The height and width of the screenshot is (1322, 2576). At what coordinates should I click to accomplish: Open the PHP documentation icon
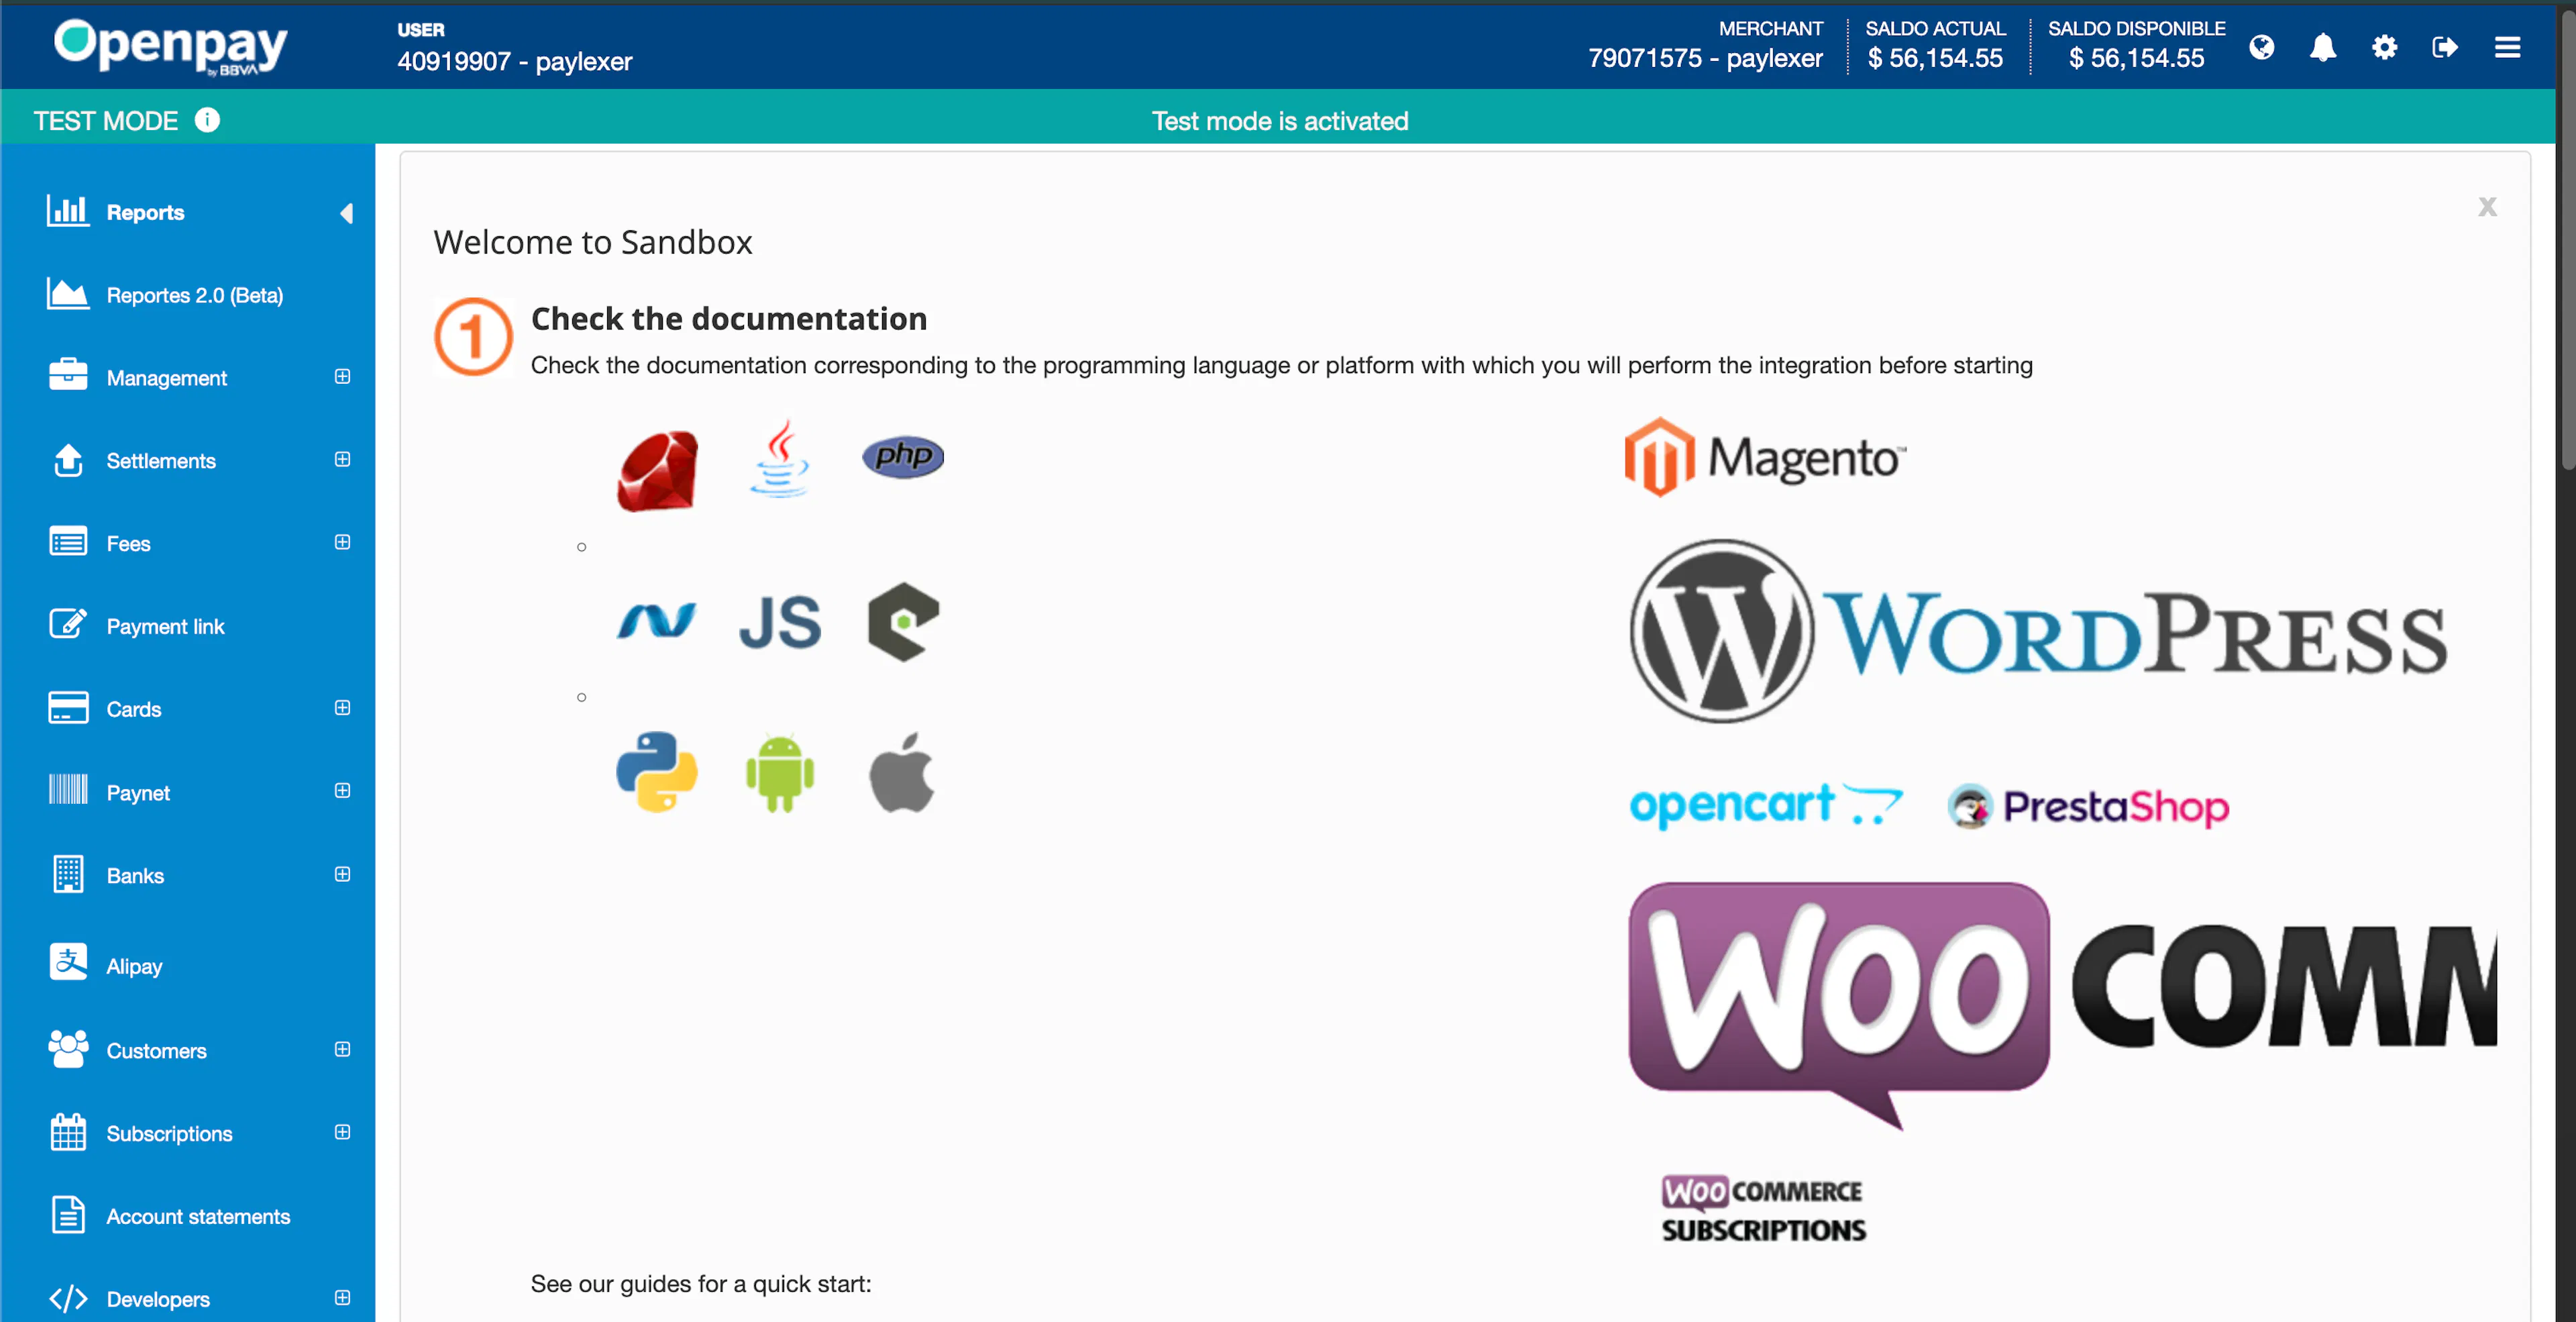click(x=903, y=456)
